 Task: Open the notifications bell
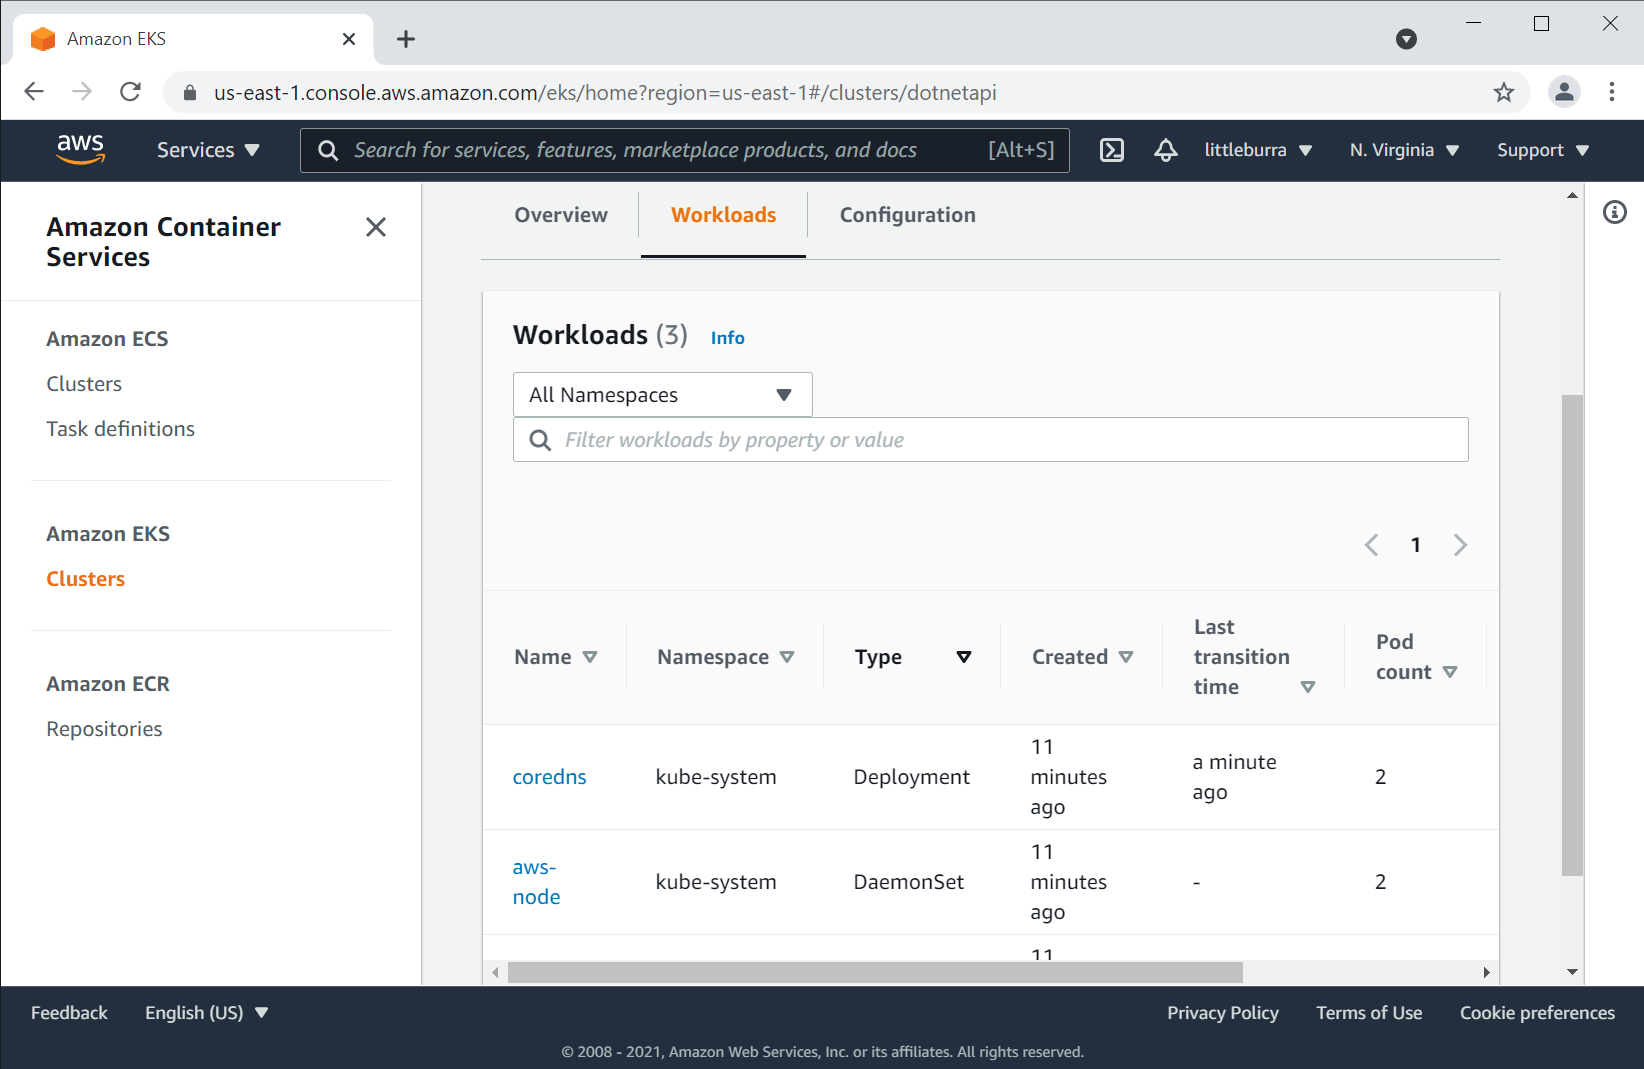tap(1165, 150)
